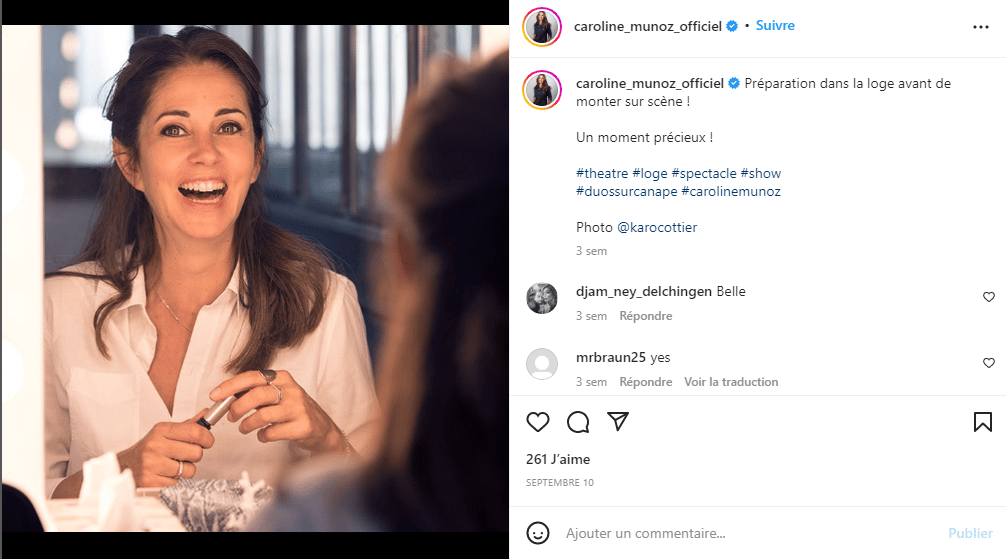Viewport: 1006px width, 559px height.
Task: Open the #theatre hashtag
Action: pyautogui.click(x=602, y=173)
